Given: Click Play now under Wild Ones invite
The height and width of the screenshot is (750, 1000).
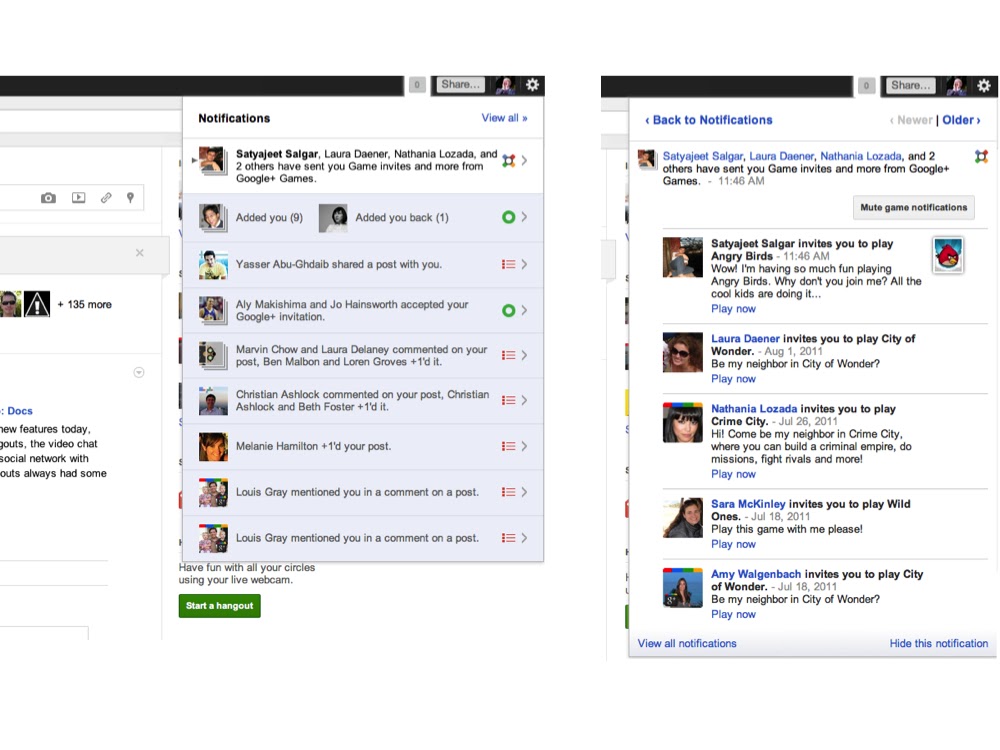Looking at the screenshot, I should point(733,545).
